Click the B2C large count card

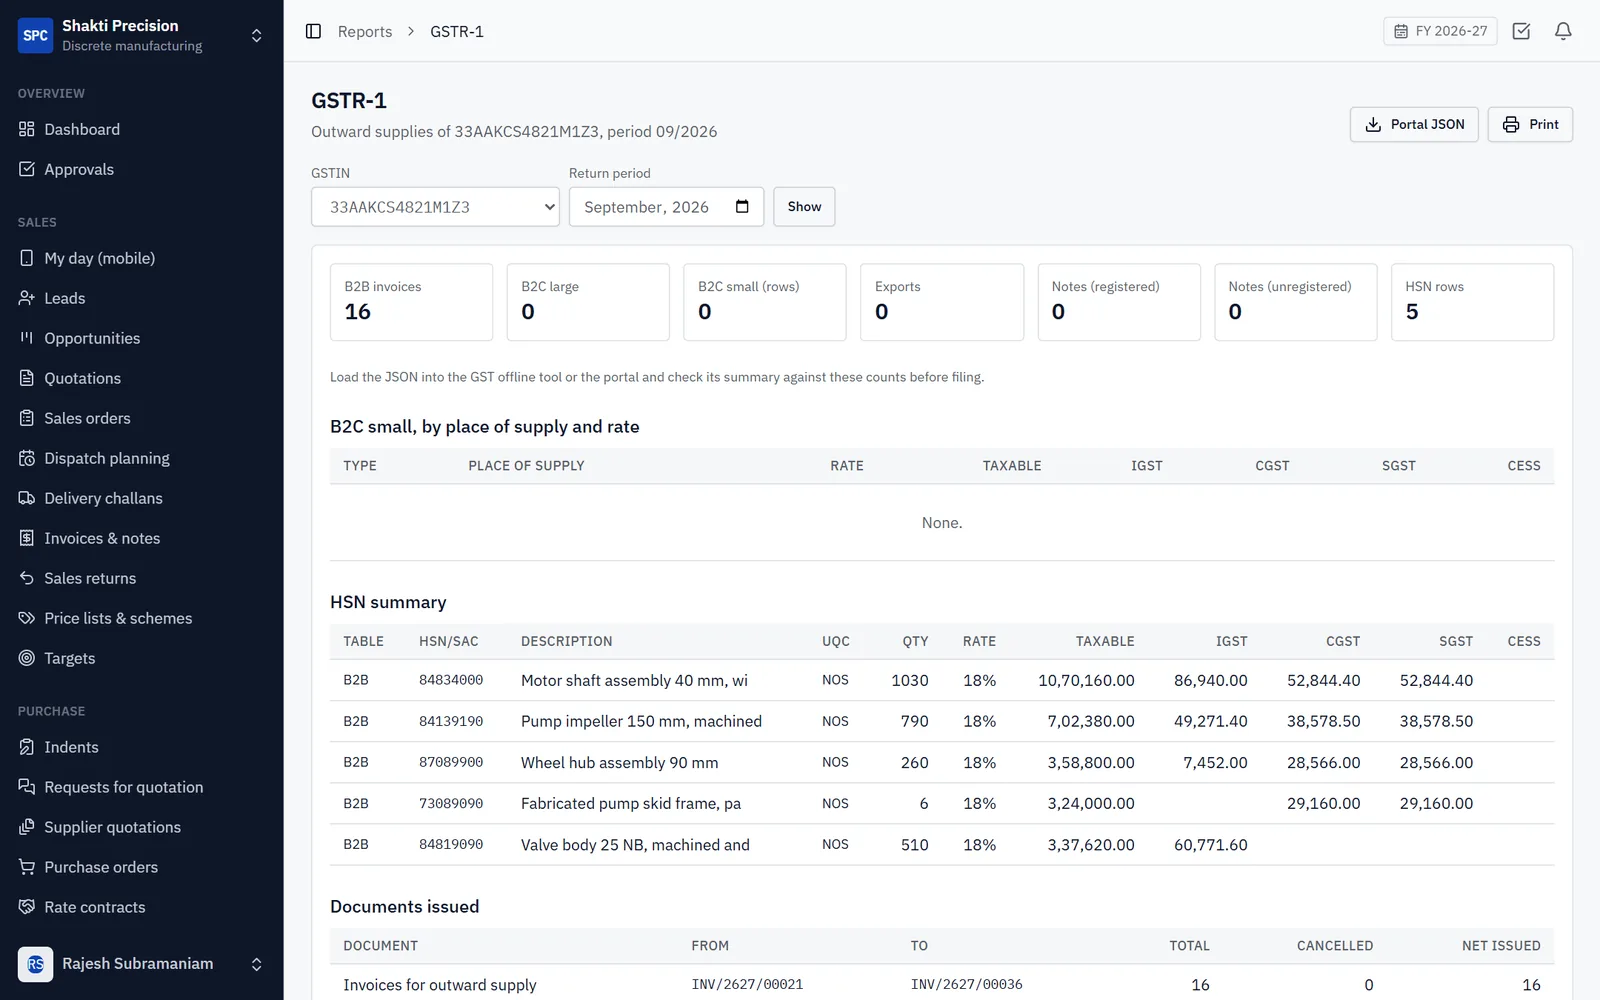click(x=588, y=302)
